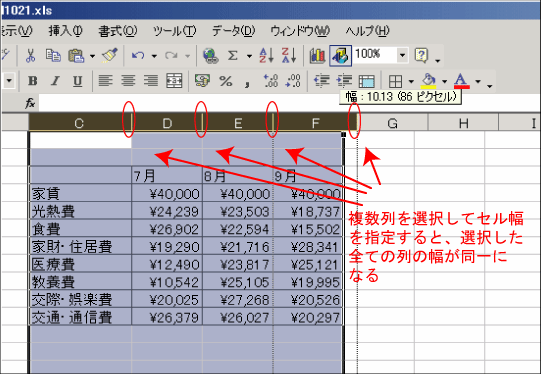Click the AutoSum sigma icon
This screenshot has width=541, height=374.
[233, 55]
